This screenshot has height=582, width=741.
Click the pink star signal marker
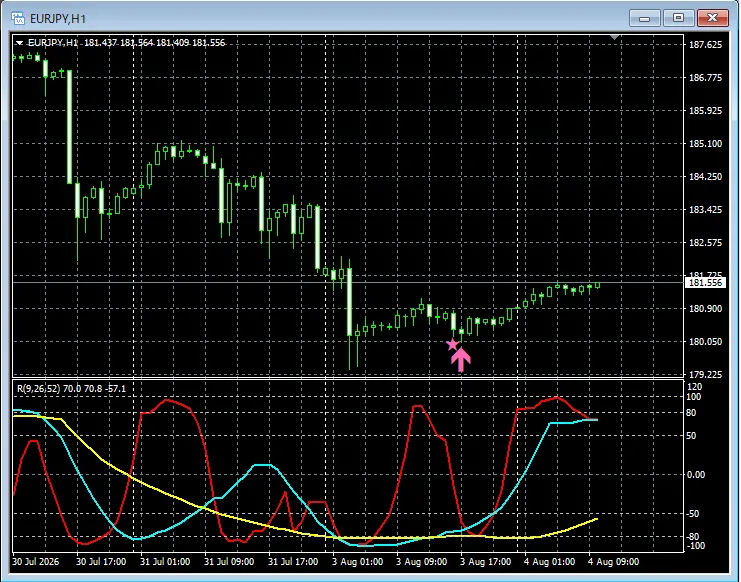452,344
